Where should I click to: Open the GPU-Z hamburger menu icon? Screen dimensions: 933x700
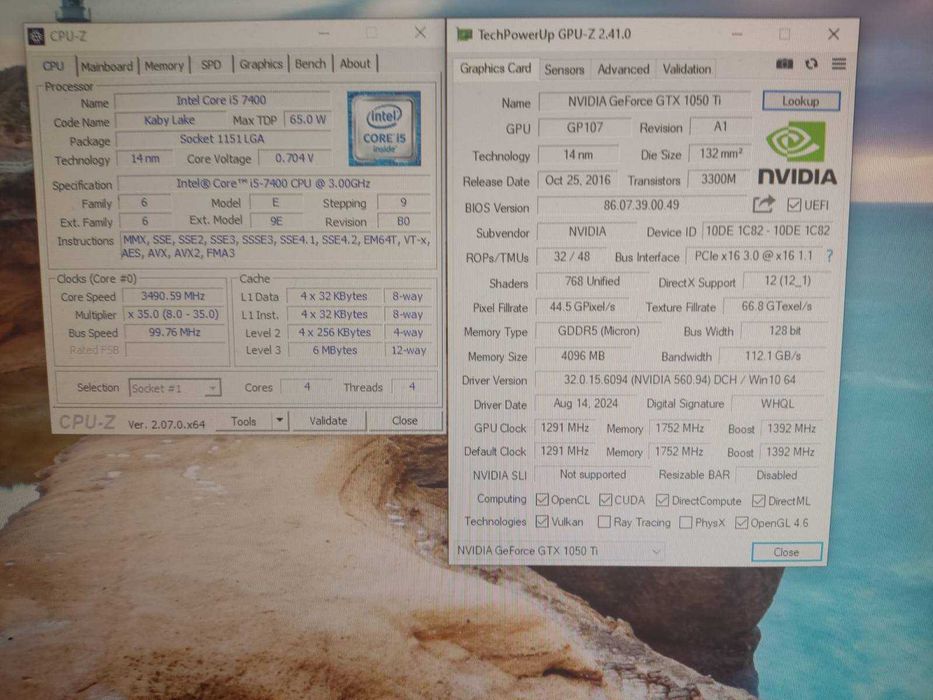coord(839,63)
